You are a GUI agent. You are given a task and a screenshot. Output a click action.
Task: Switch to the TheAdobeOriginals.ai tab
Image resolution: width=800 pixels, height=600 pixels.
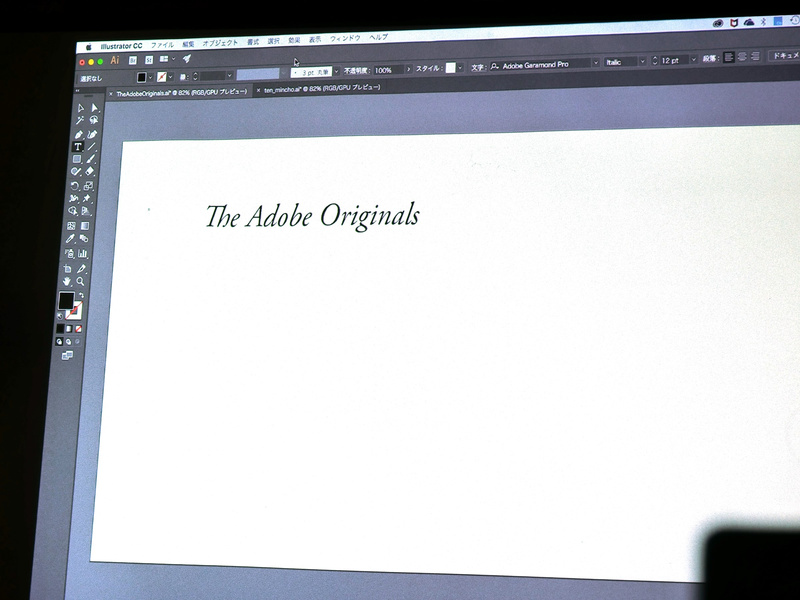click(x=181, y=92)
